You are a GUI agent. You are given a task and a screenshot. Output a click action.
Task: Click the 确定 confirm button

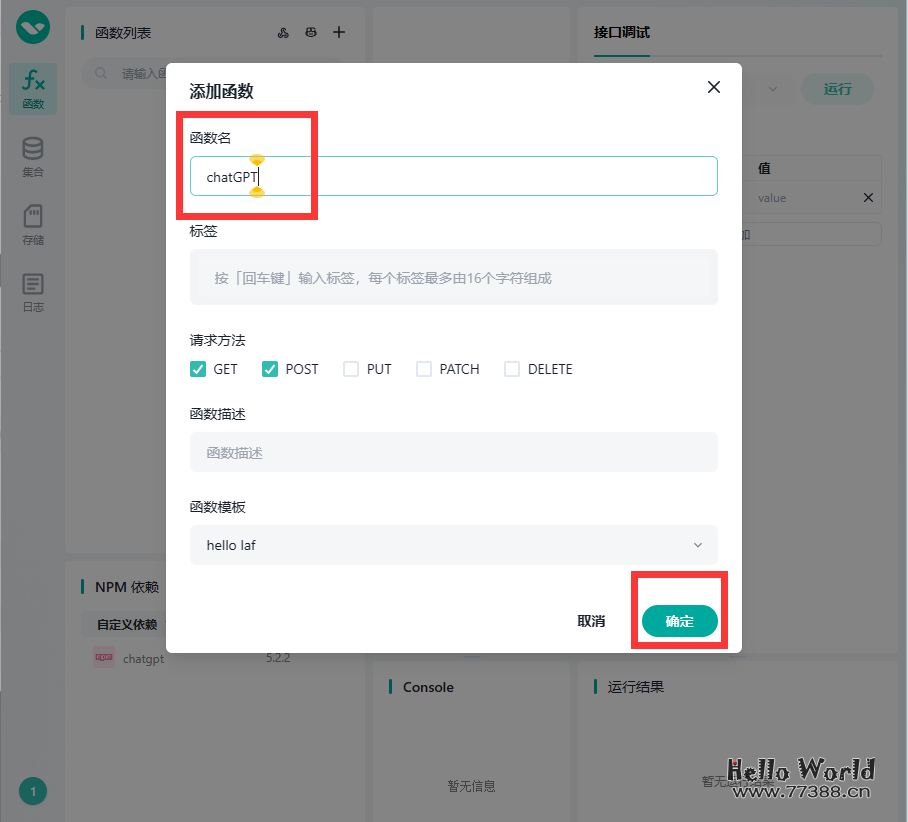(679, 621)
